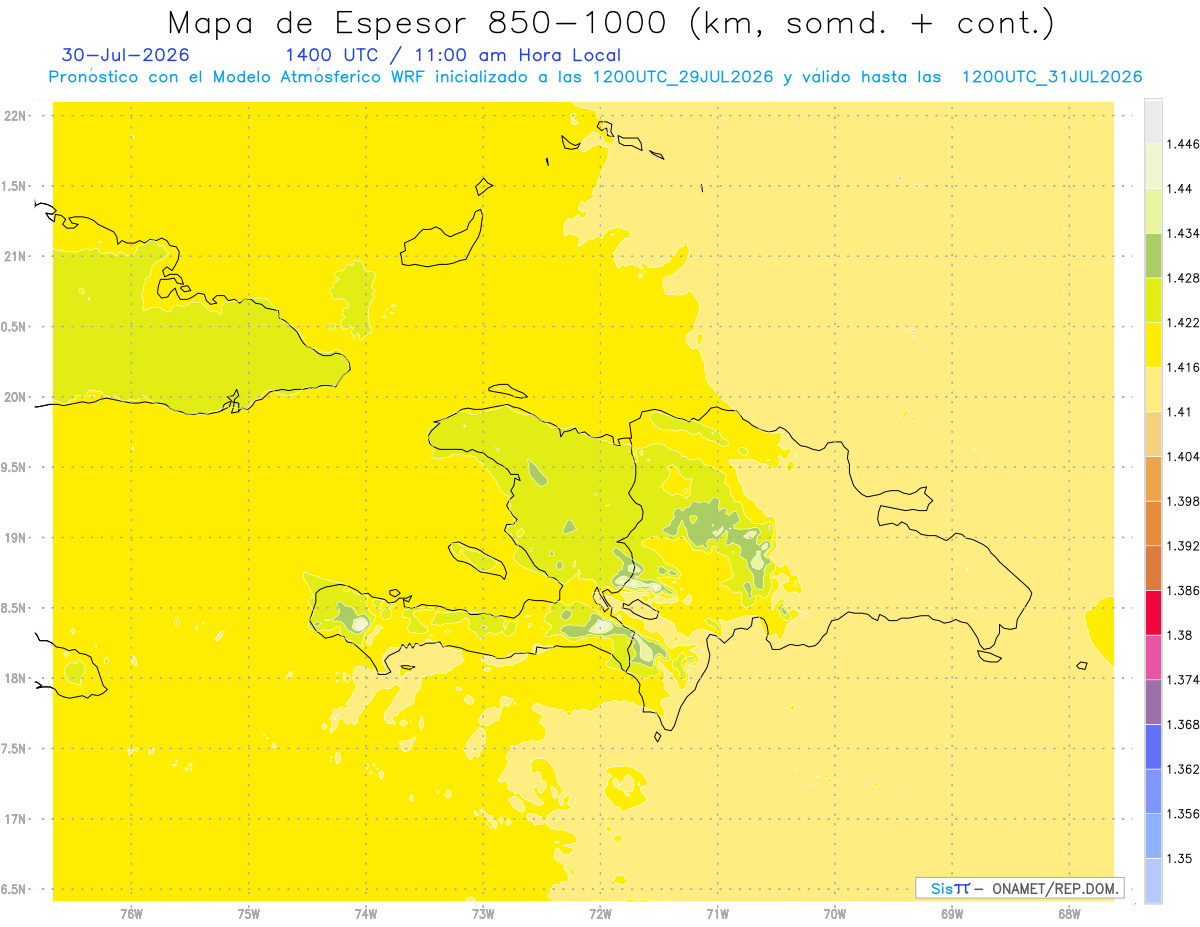The width and height of the screenshot is (1200, 927).
Task: Click the colorbar value '1.422'
Action: pos(1183,322)
